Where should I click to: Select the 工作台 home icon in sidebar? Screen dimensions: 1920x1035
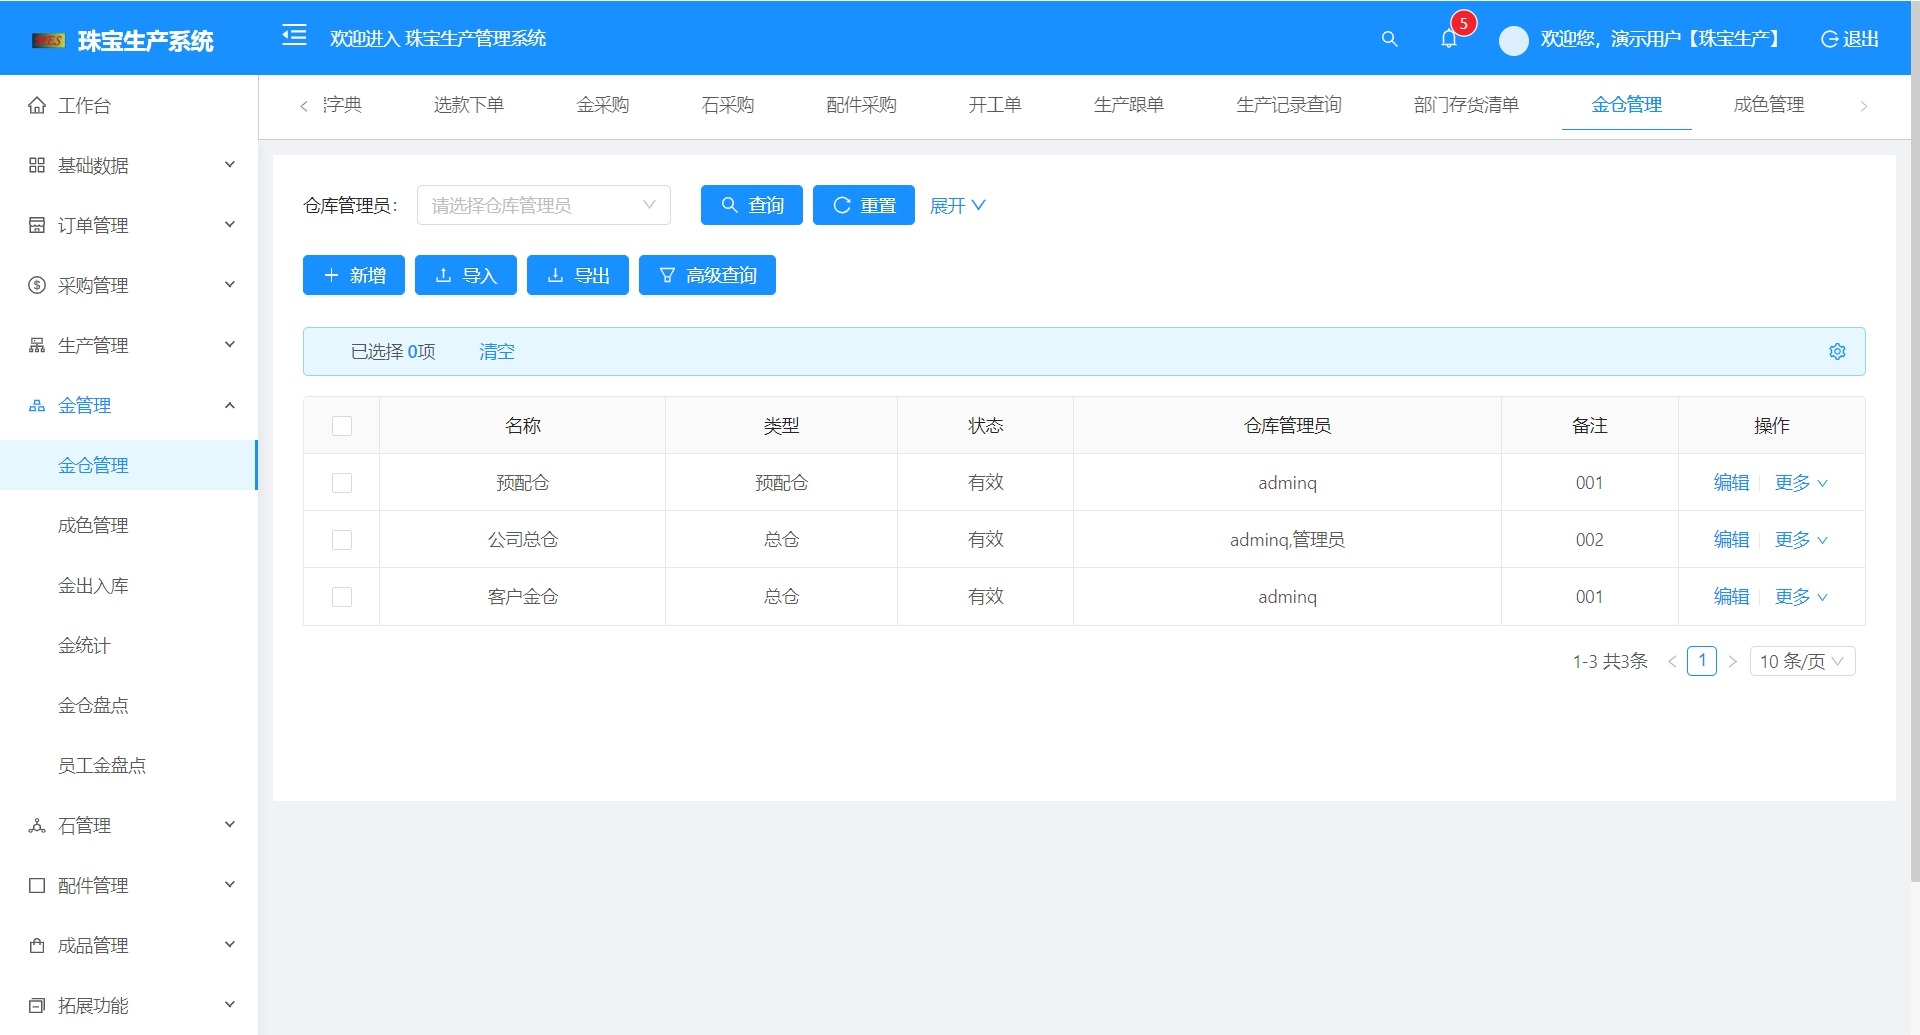36,104
